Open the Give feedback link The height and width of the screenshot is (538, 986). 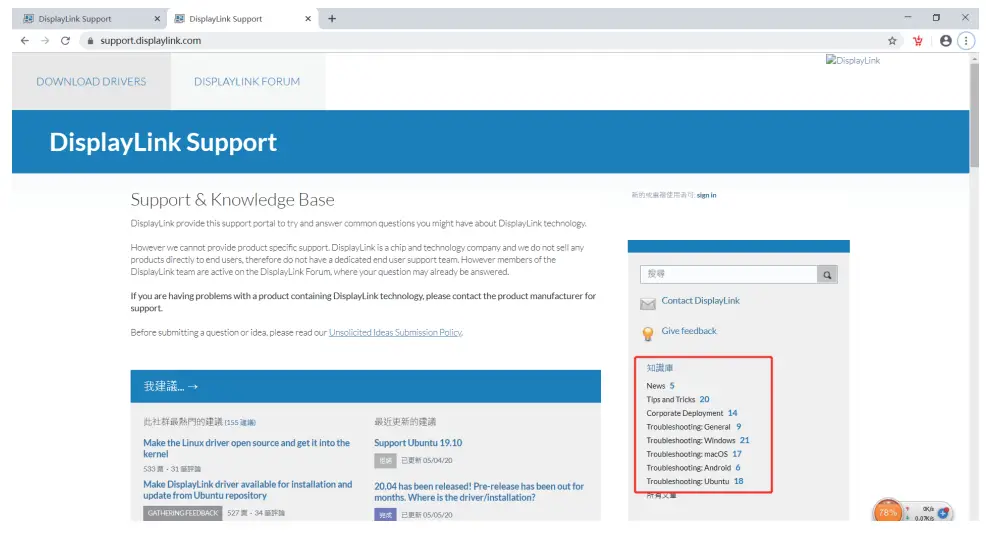click(x=689, y=331)
